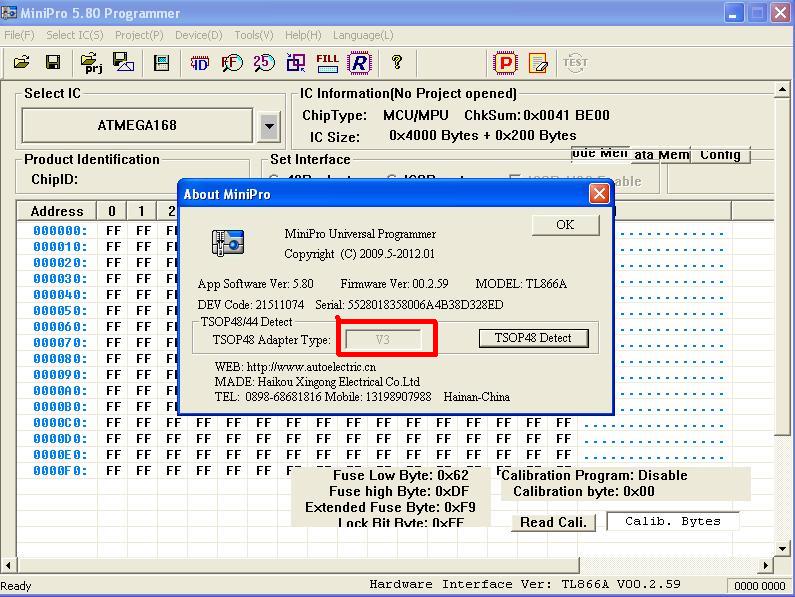Click the MiniPro icon in the title bar
The height and width of the screenshot is (597, 795).
click(9, 12)
